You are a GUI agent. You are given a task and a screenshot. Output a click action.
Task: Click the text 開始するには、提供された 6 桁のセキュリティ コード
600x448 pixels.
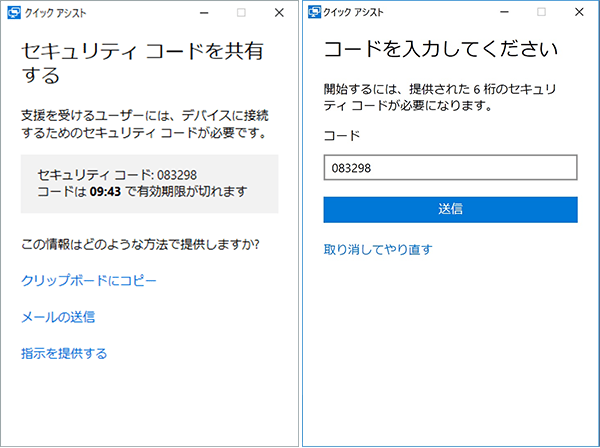pos(440,97)
